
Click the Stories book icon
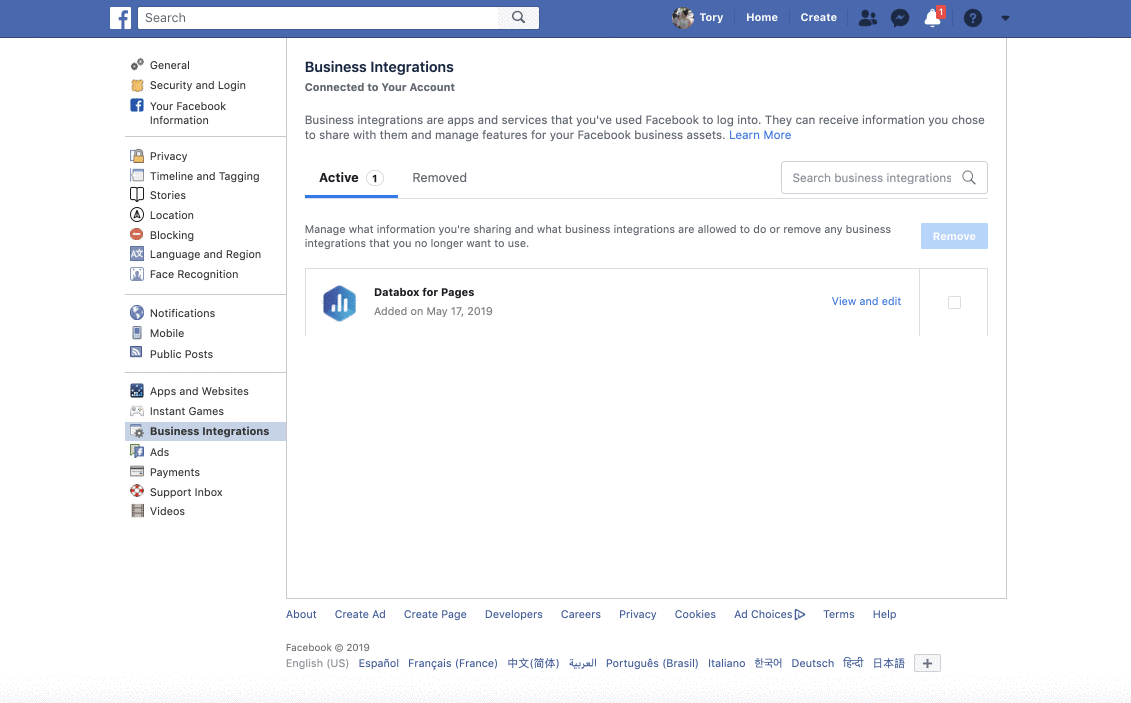[137, 195]
